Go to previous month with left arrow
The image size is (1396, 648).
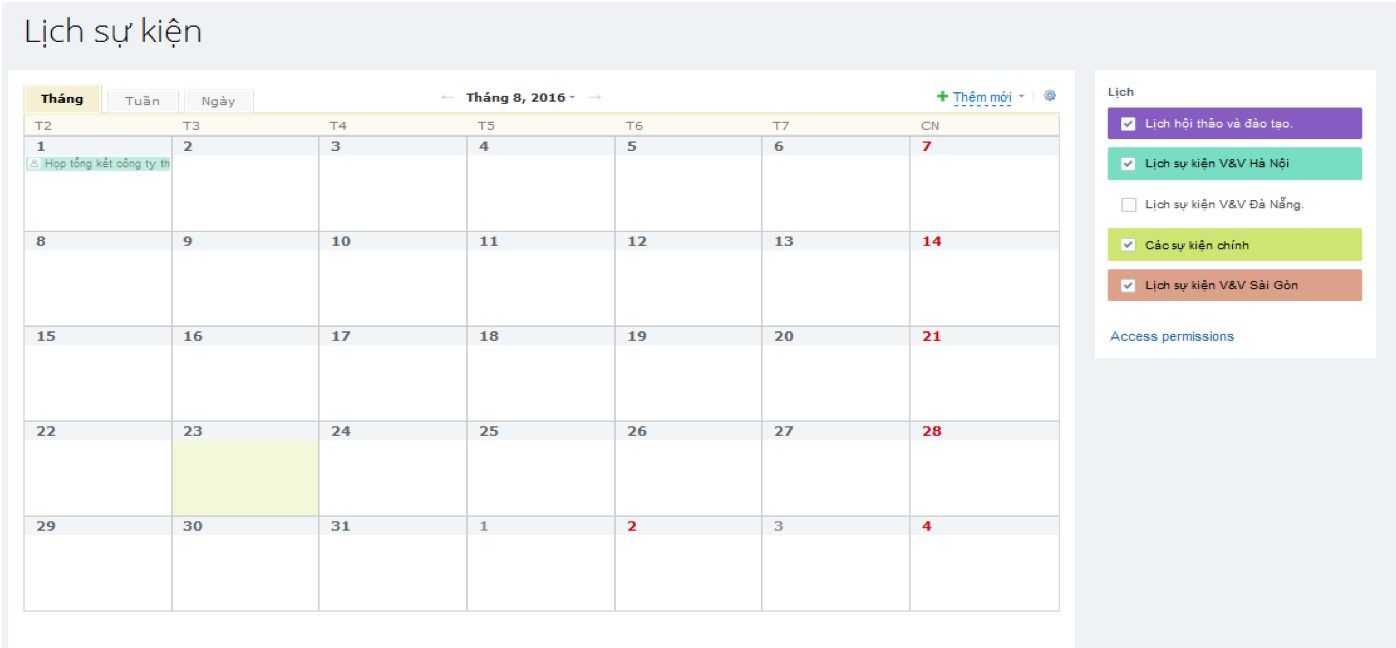pyautogui.click(x=447, y=97)
